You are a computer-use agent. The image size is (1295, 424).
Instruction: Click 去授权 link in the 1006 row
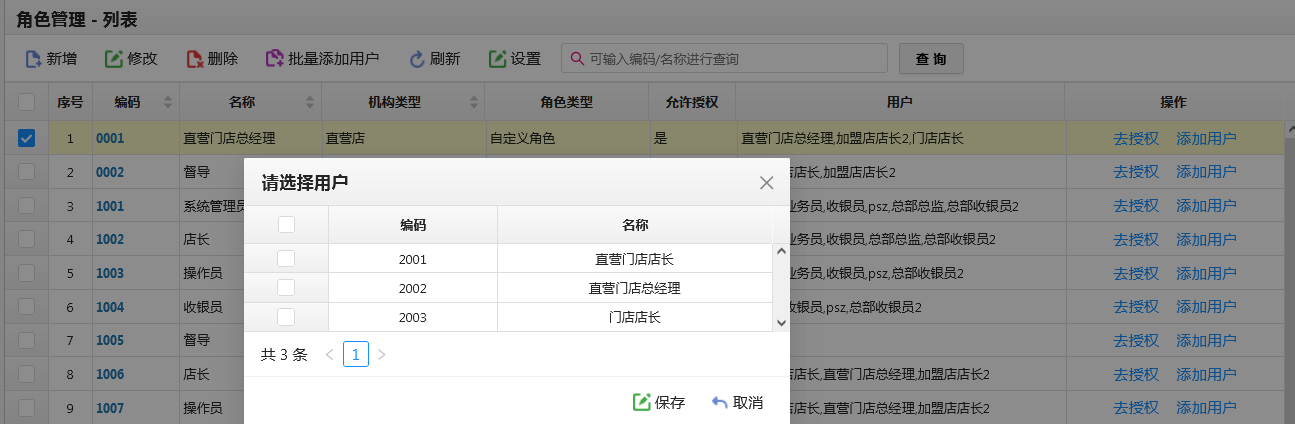(1136, 373)
